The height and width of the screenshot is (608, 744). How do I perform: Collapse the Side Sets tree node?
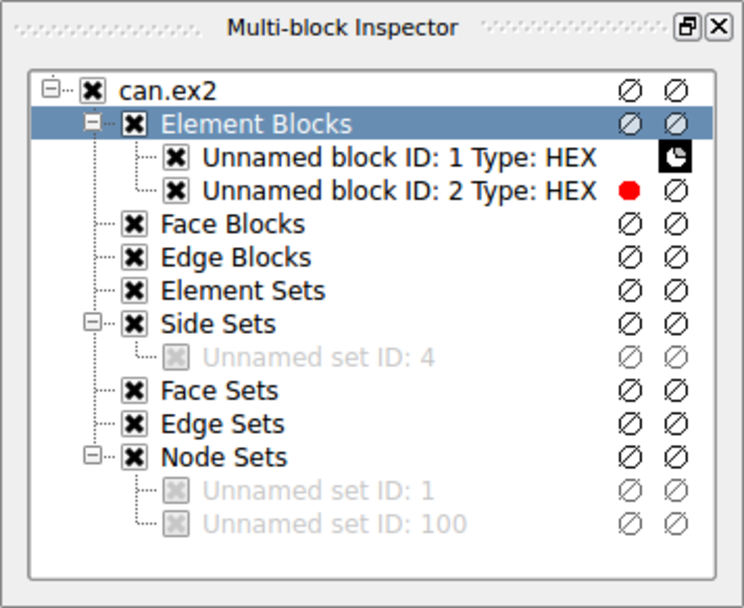click(93, 324)
